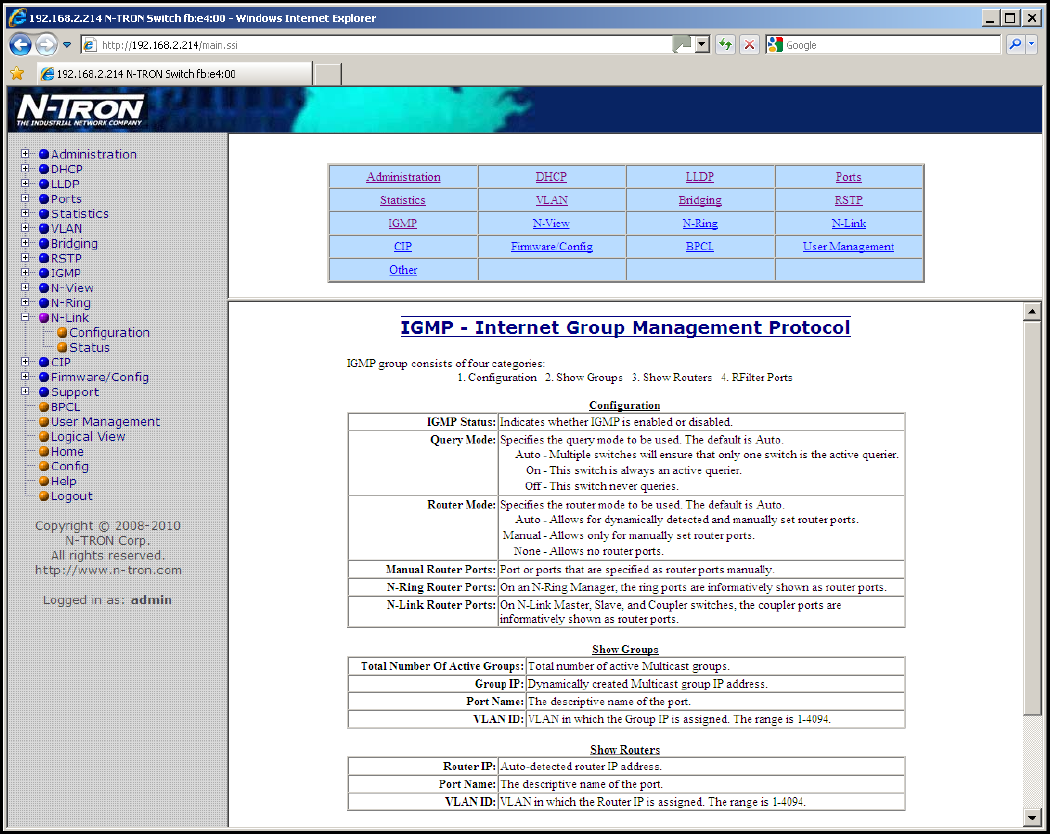Expand the Administration tree node
The height and width of the screenshot is (834, 1050).
click(26, 154)
